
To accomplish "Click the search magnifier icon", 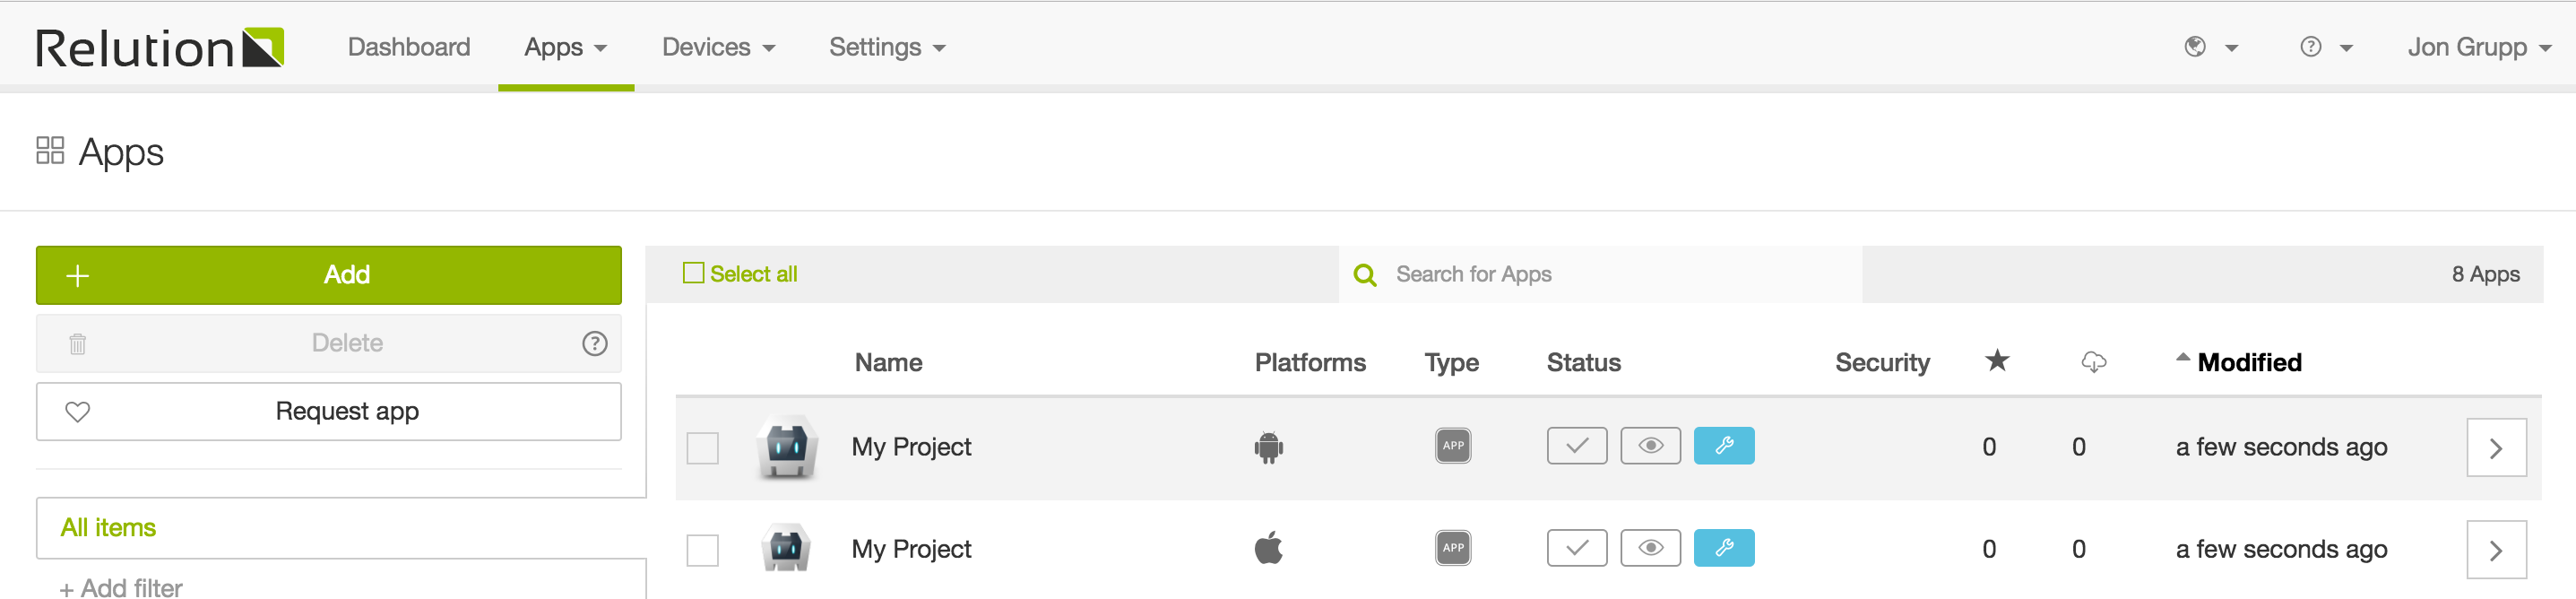I will pyautogui.click(x=1365, y=275).
